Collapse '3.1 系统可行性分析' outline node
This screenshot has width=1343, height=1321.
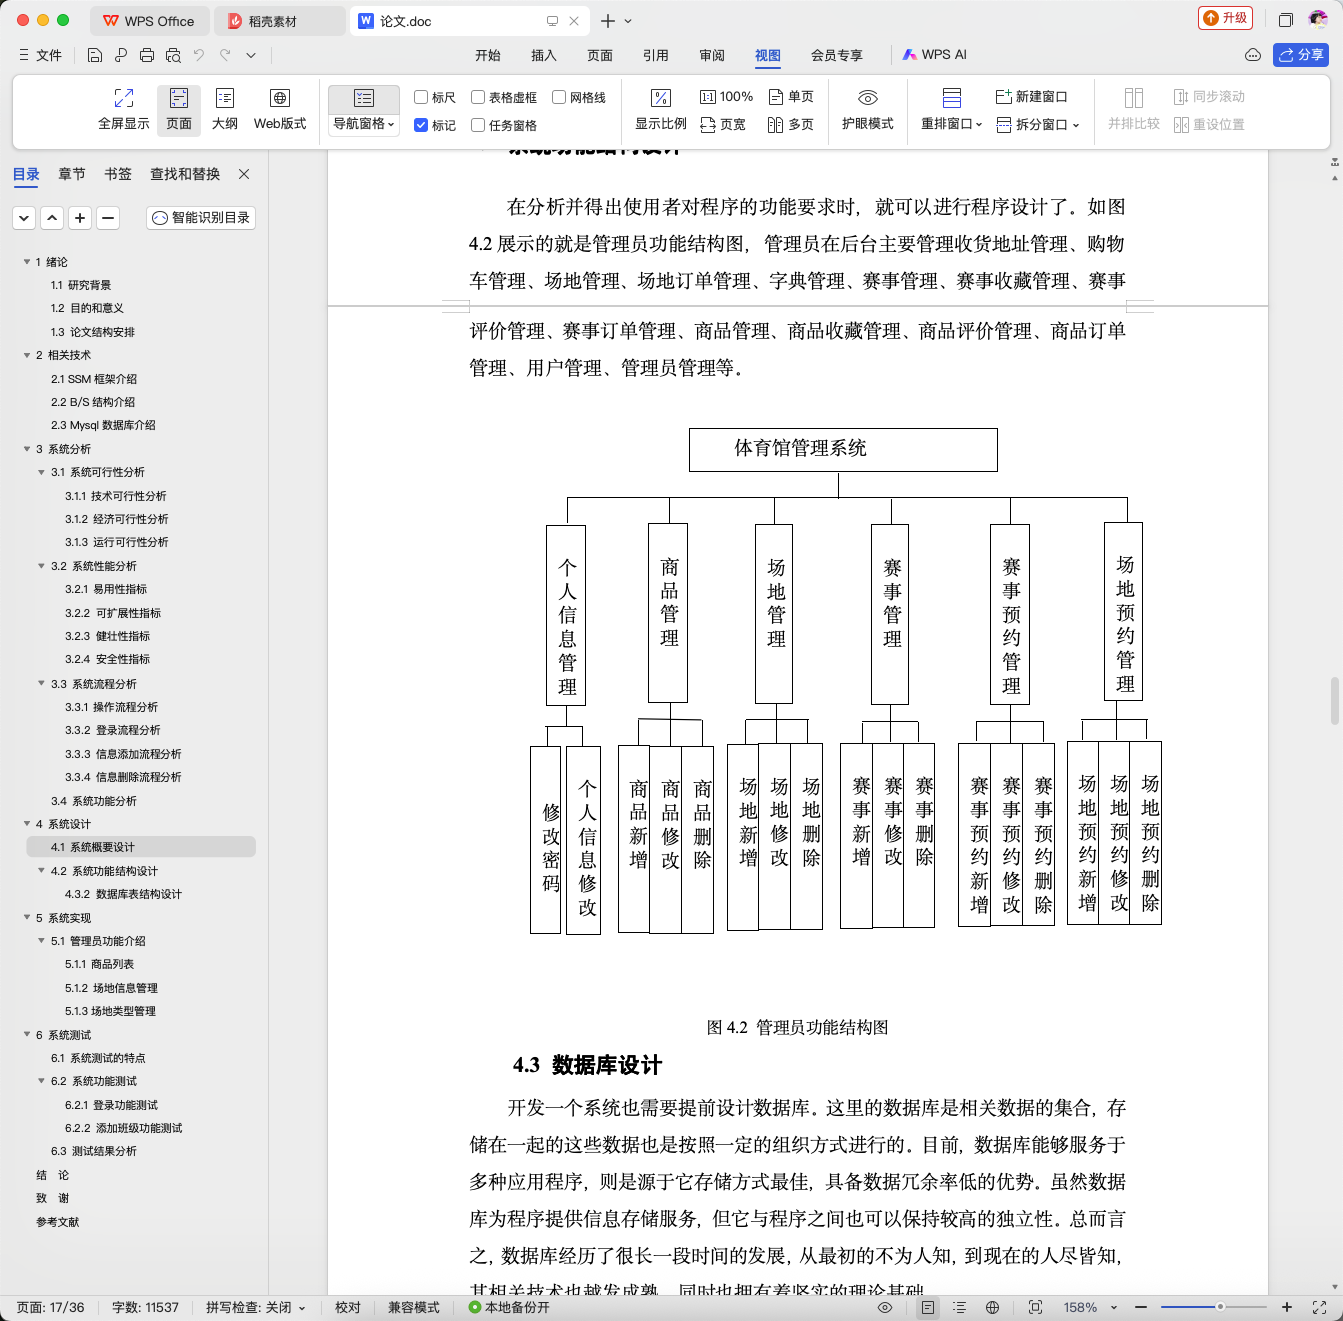pos(41,472)
